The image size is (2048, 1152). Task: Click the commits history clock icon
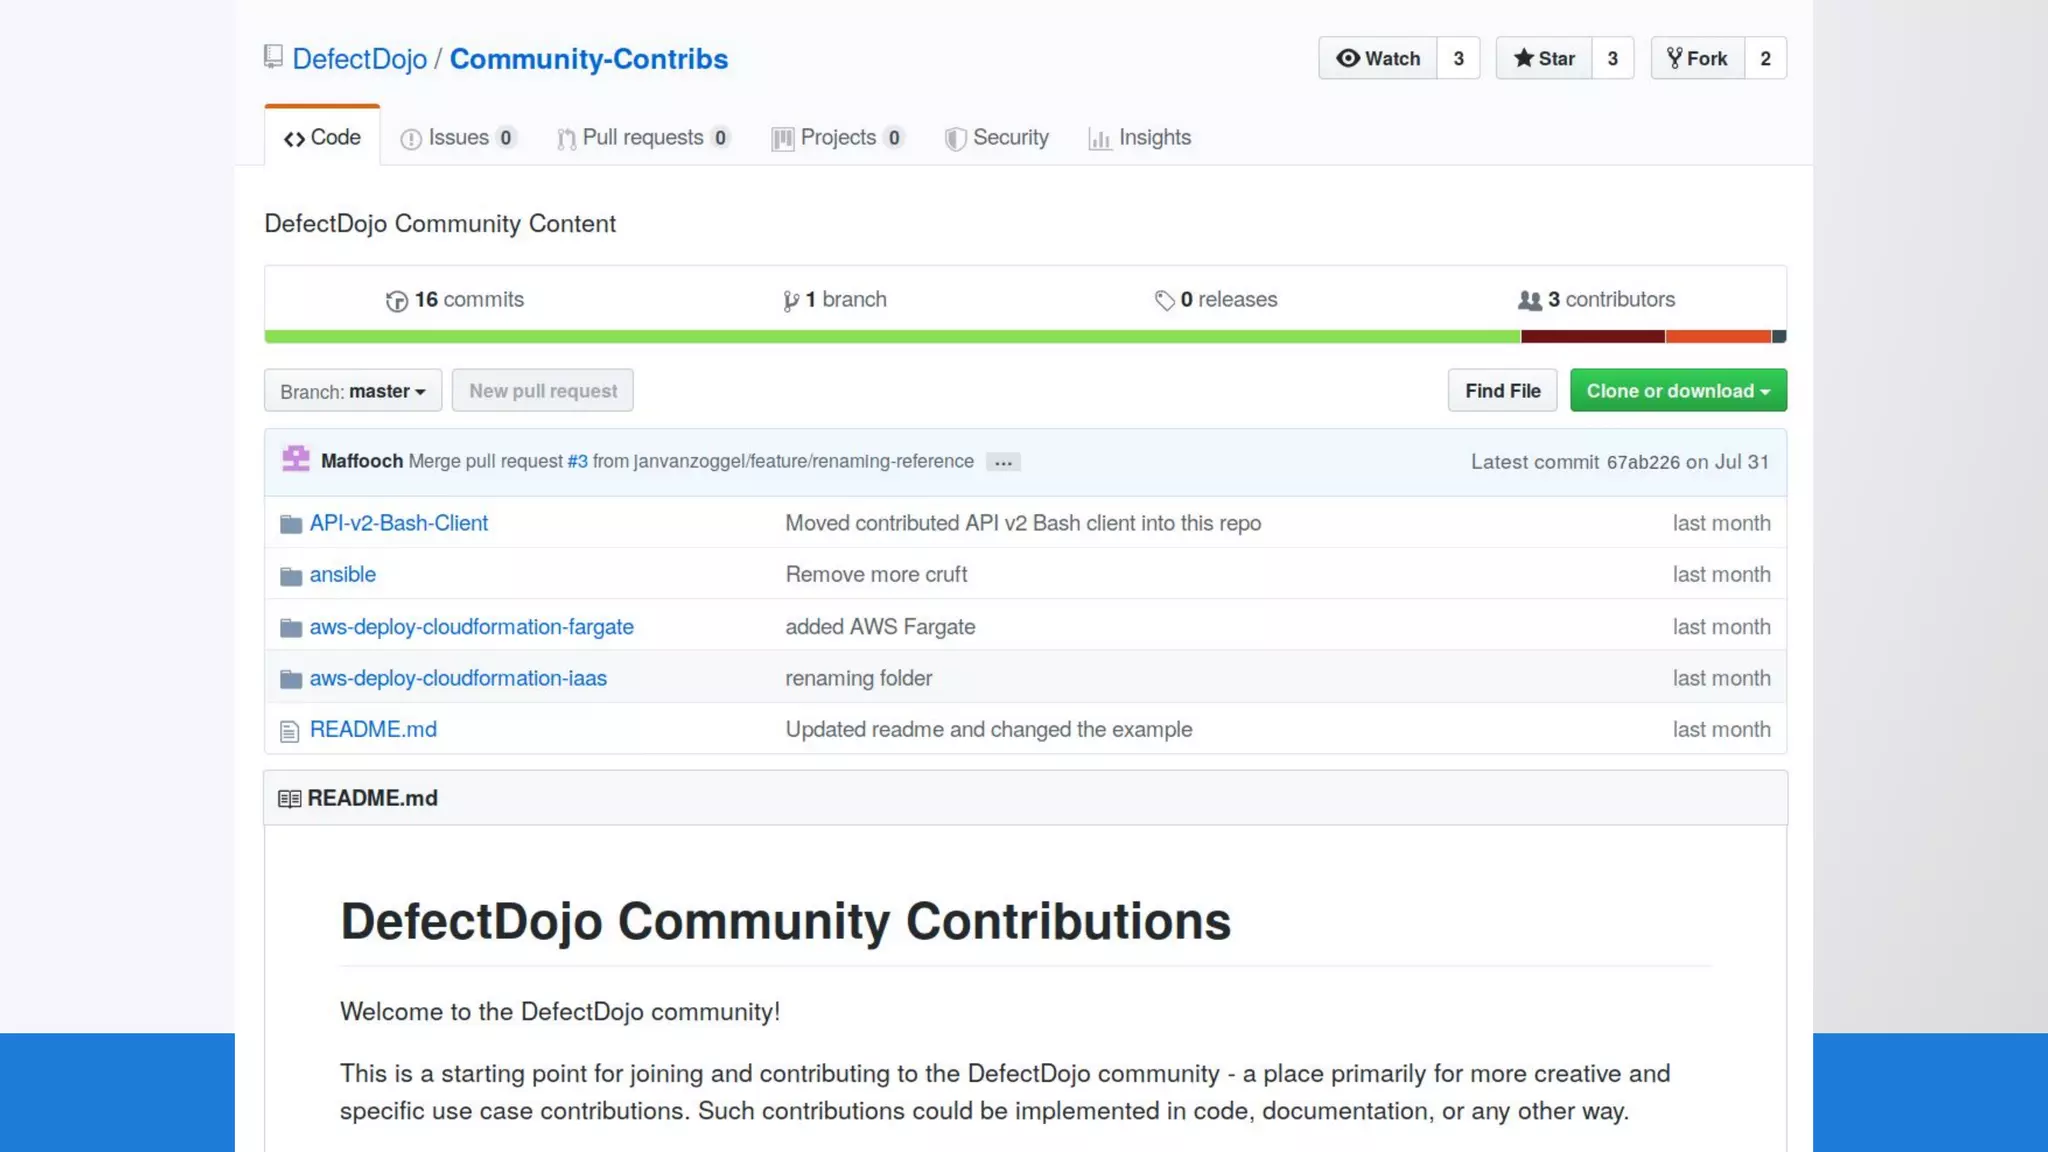point(397,301)
